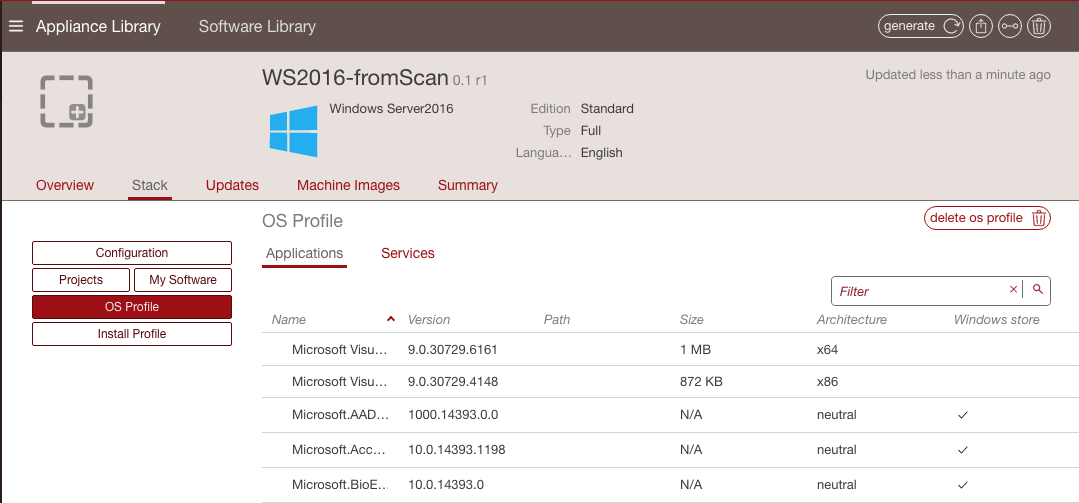Click the WS2016-fromScan appliance title
The height and width of the screenshot is (503, 1079).
click(355, 77)
